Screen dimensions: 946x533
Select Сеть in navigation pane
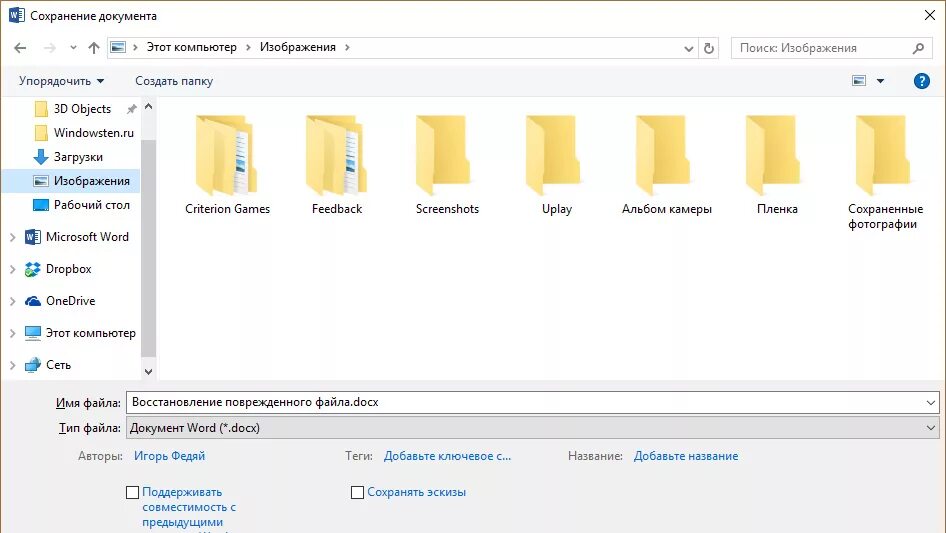58,365
